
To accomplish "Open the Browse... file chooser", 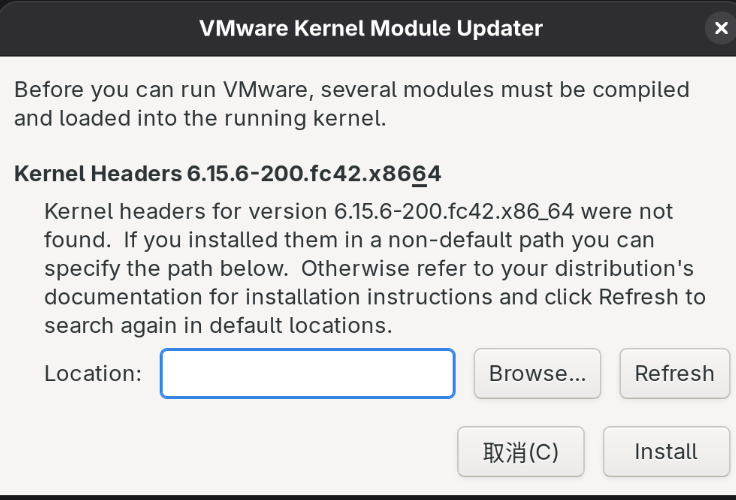I will point(537,373).
